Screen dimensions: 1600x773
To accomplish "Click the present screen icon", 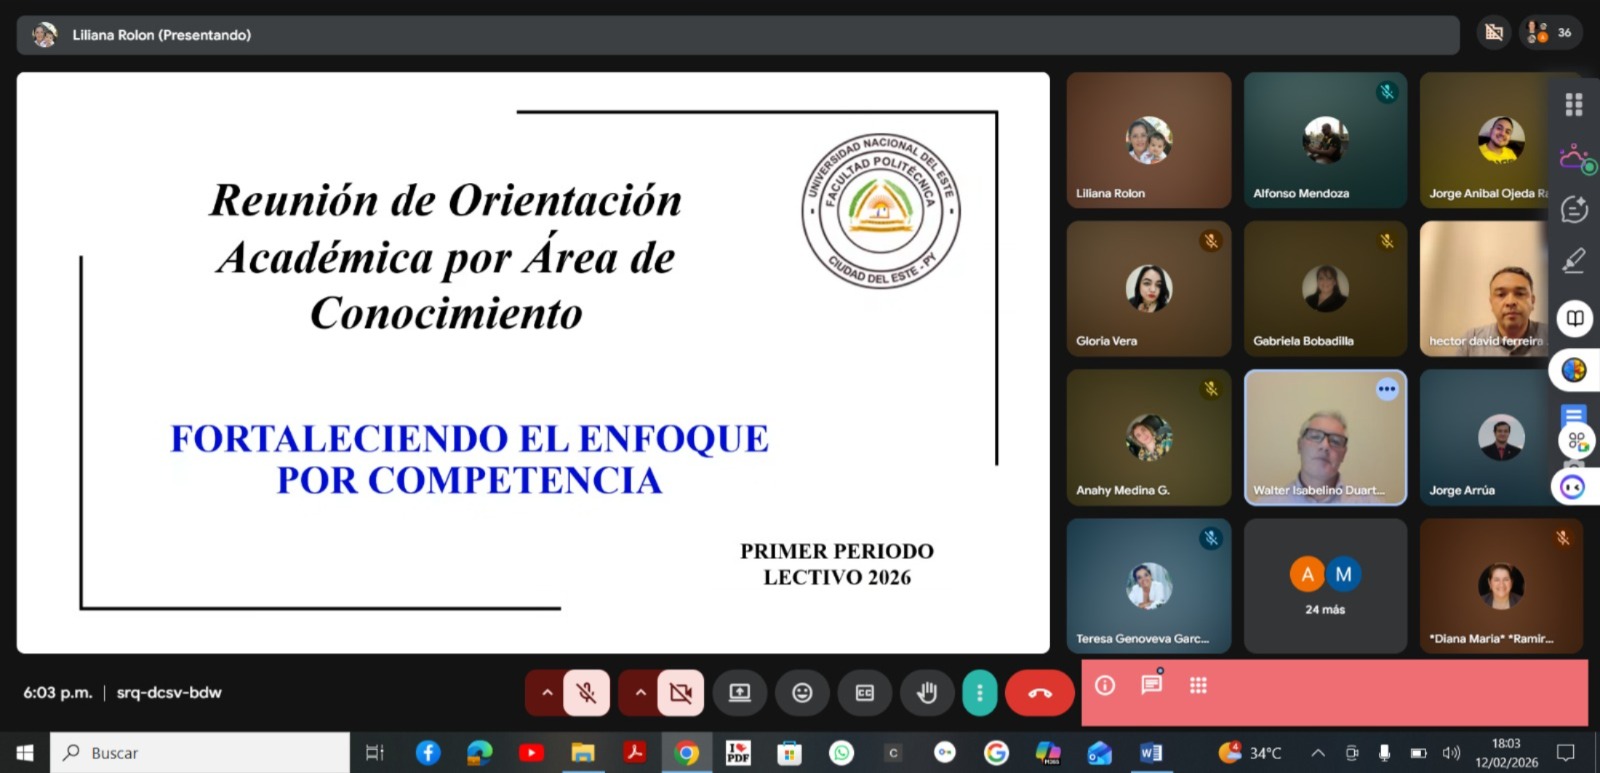I will pyautogui.click(x=740, y=693).
